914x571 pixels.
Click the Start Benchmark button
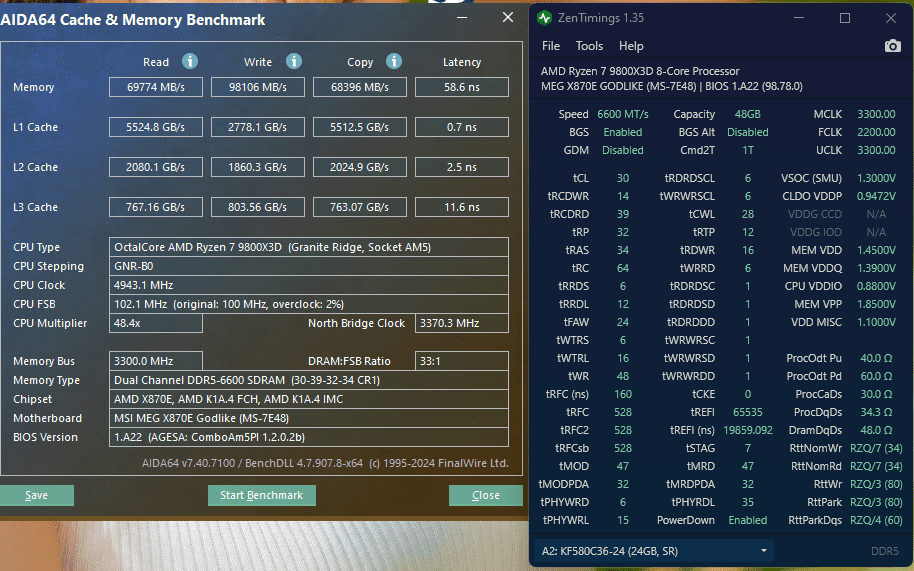262,495
